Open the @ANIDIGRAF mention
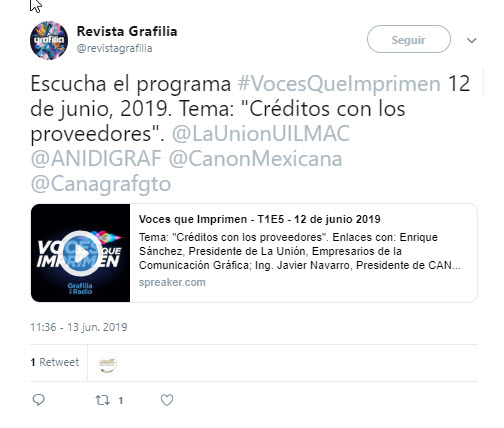 [x=96, y=158]
